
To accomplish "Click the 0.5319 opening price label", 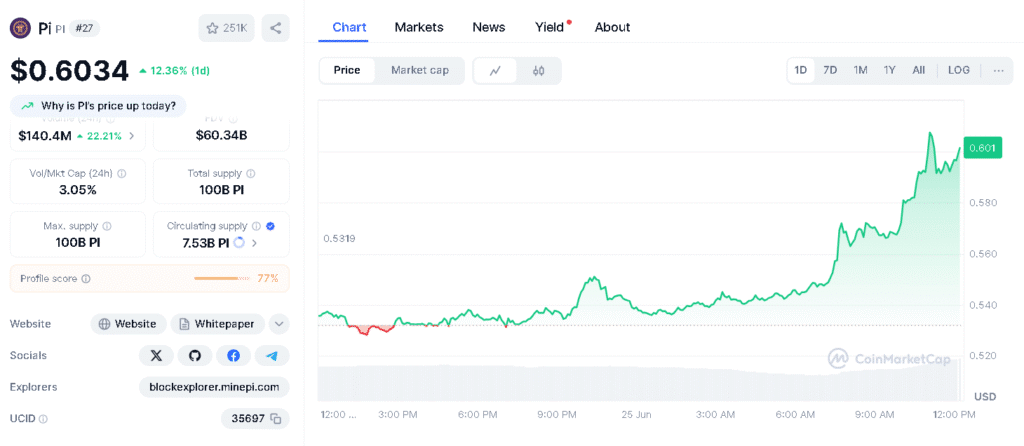I will 340,239.
